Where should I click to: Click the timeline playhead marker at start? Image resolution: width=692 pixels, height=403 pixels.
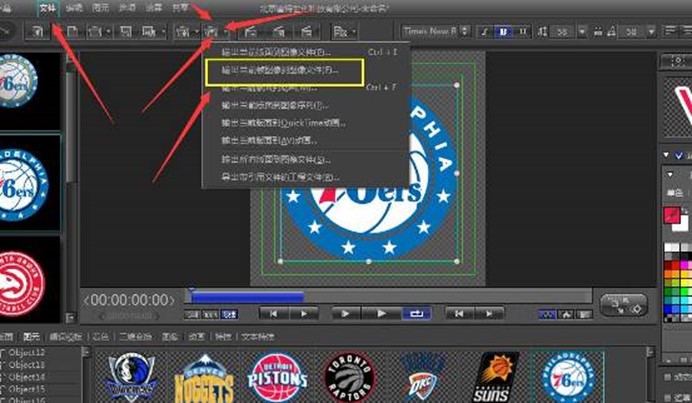click(191, 290)
